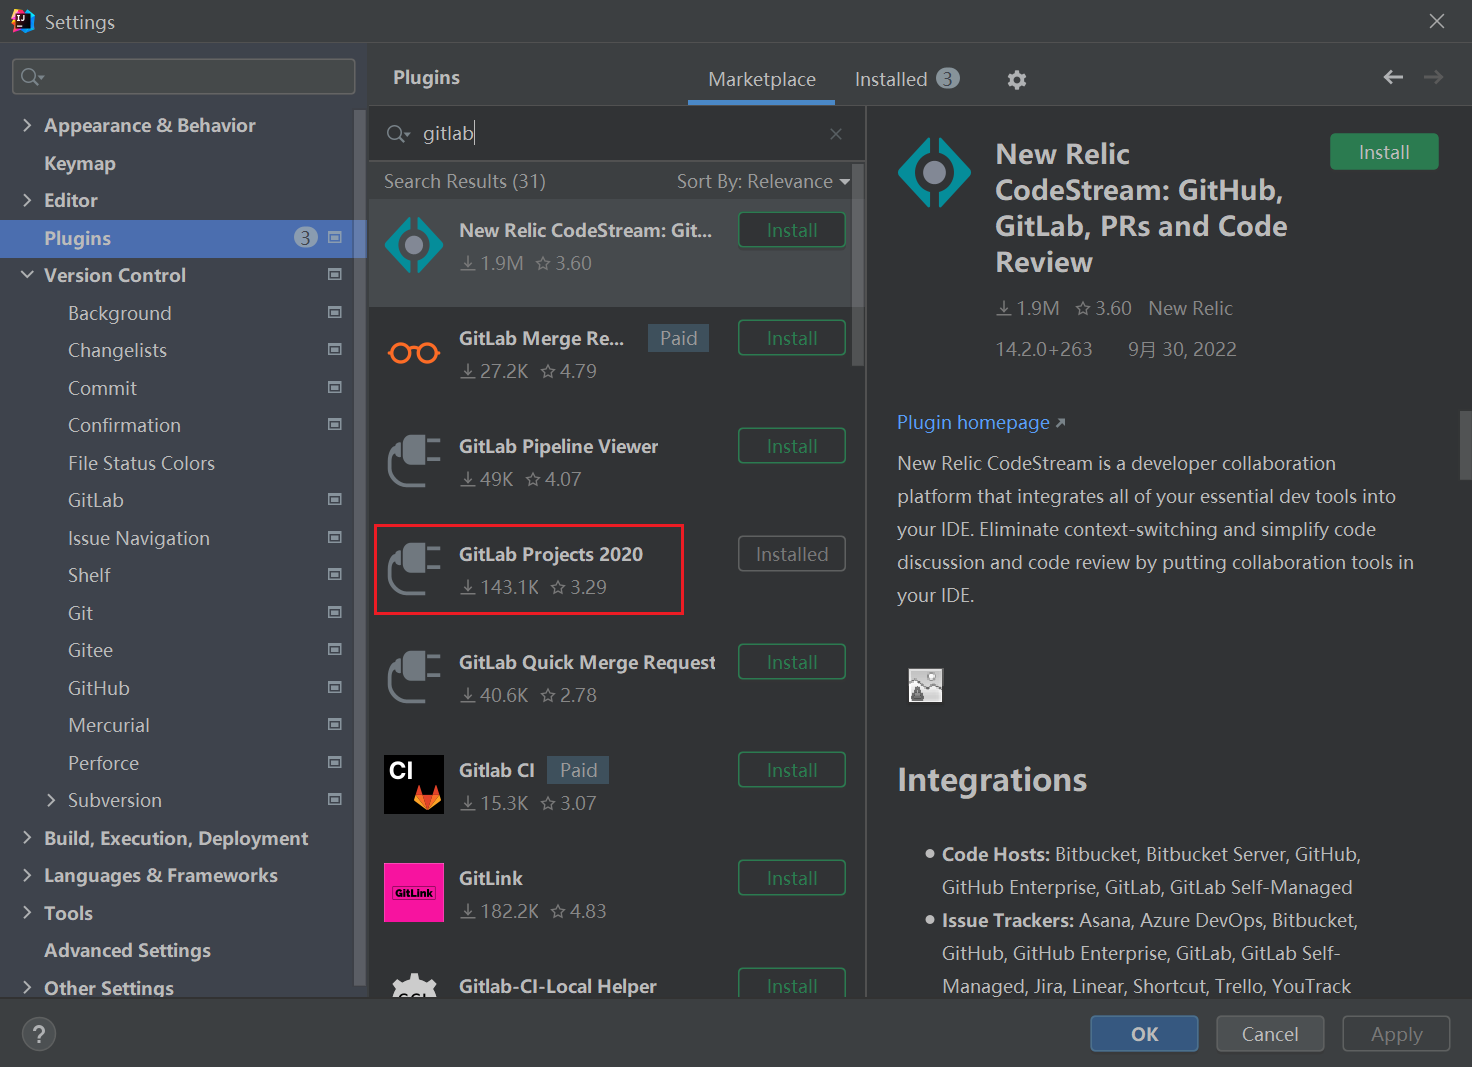Expand Languages & Frameworks section

click(x=27, y=875)
